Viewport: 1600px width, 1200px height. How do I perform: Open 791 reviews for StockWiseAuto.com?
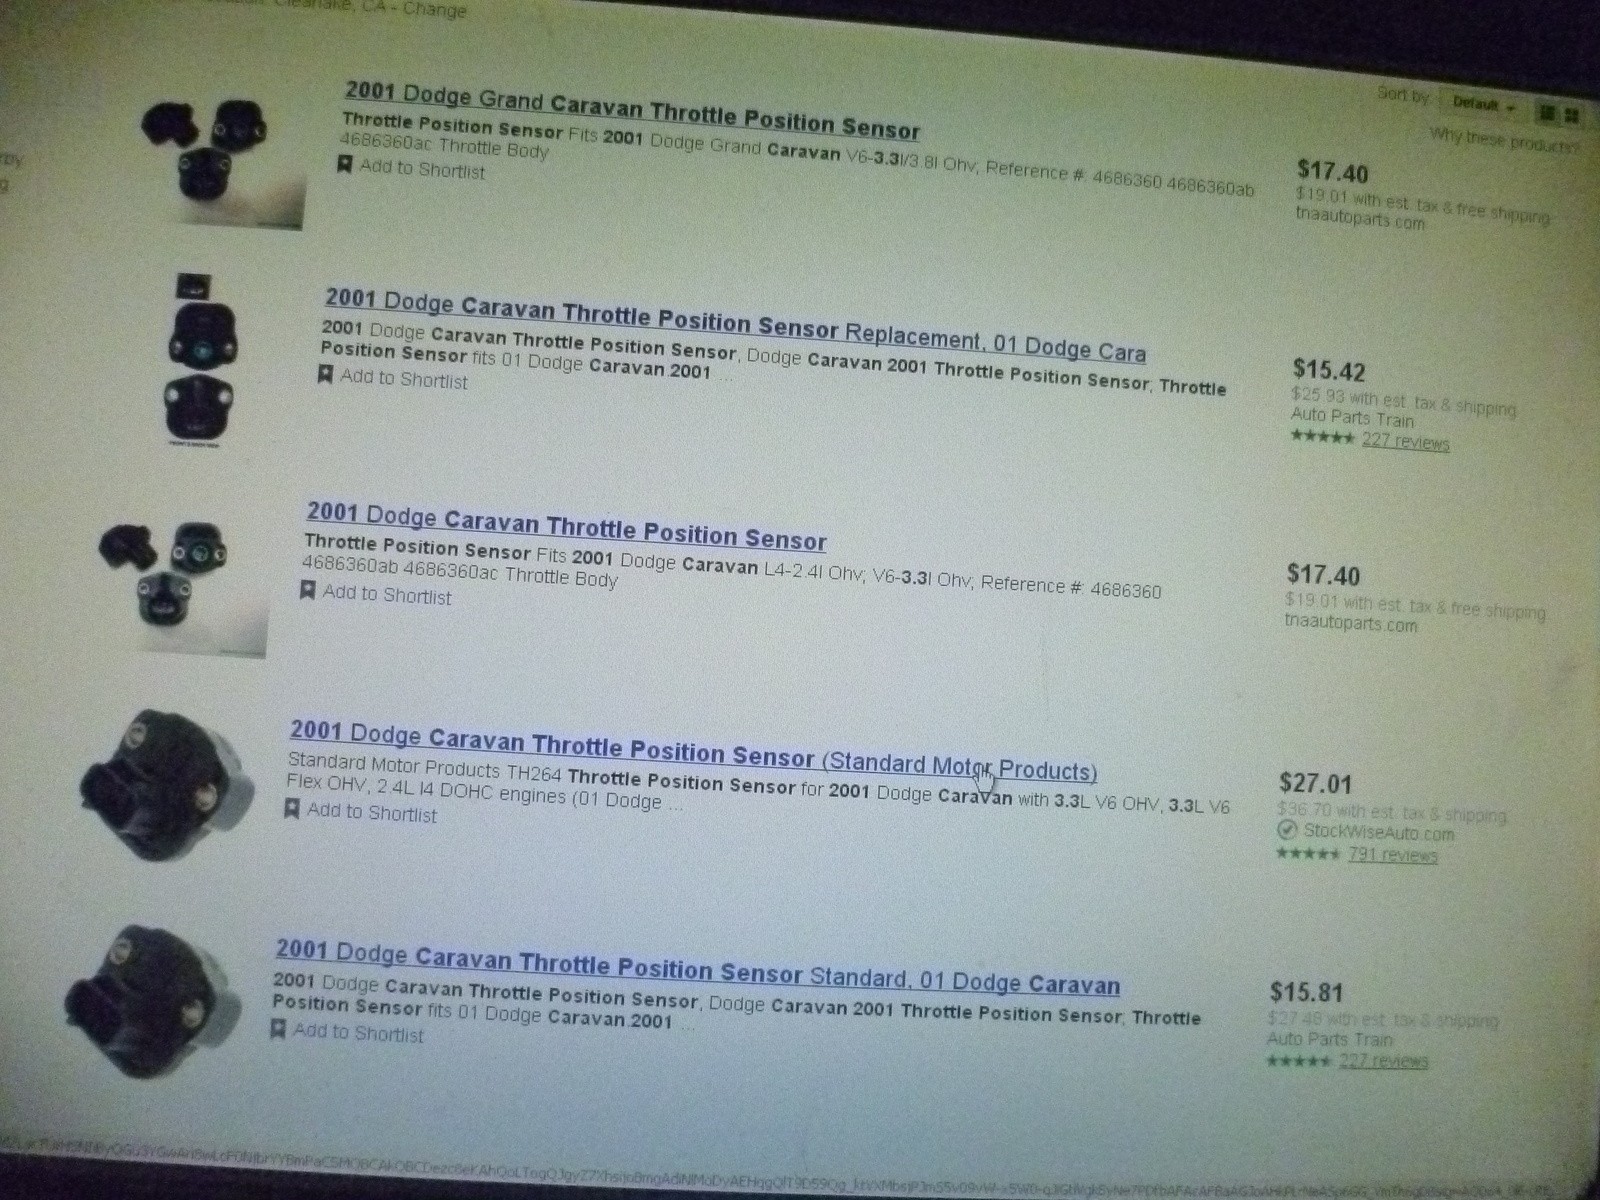pos(1392,855)
